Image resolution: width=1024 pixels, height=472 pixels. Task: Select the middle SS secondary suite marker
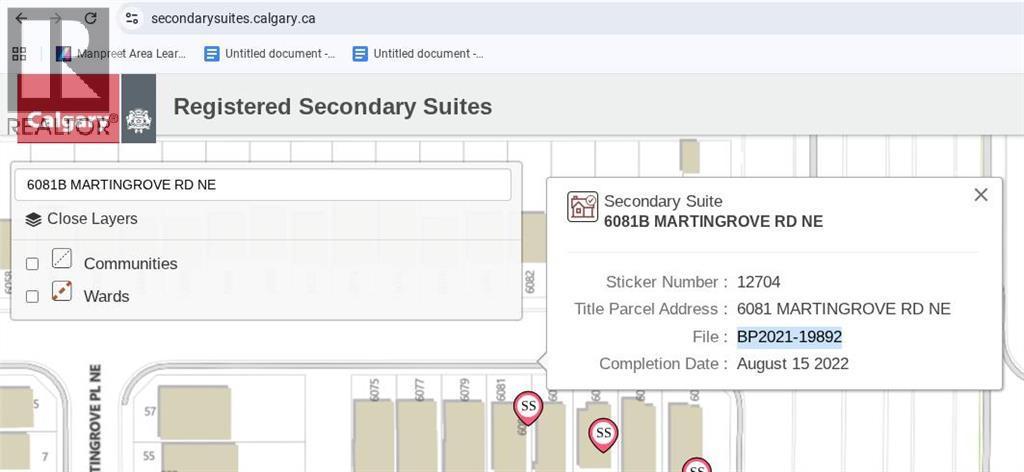coord(602,434)
